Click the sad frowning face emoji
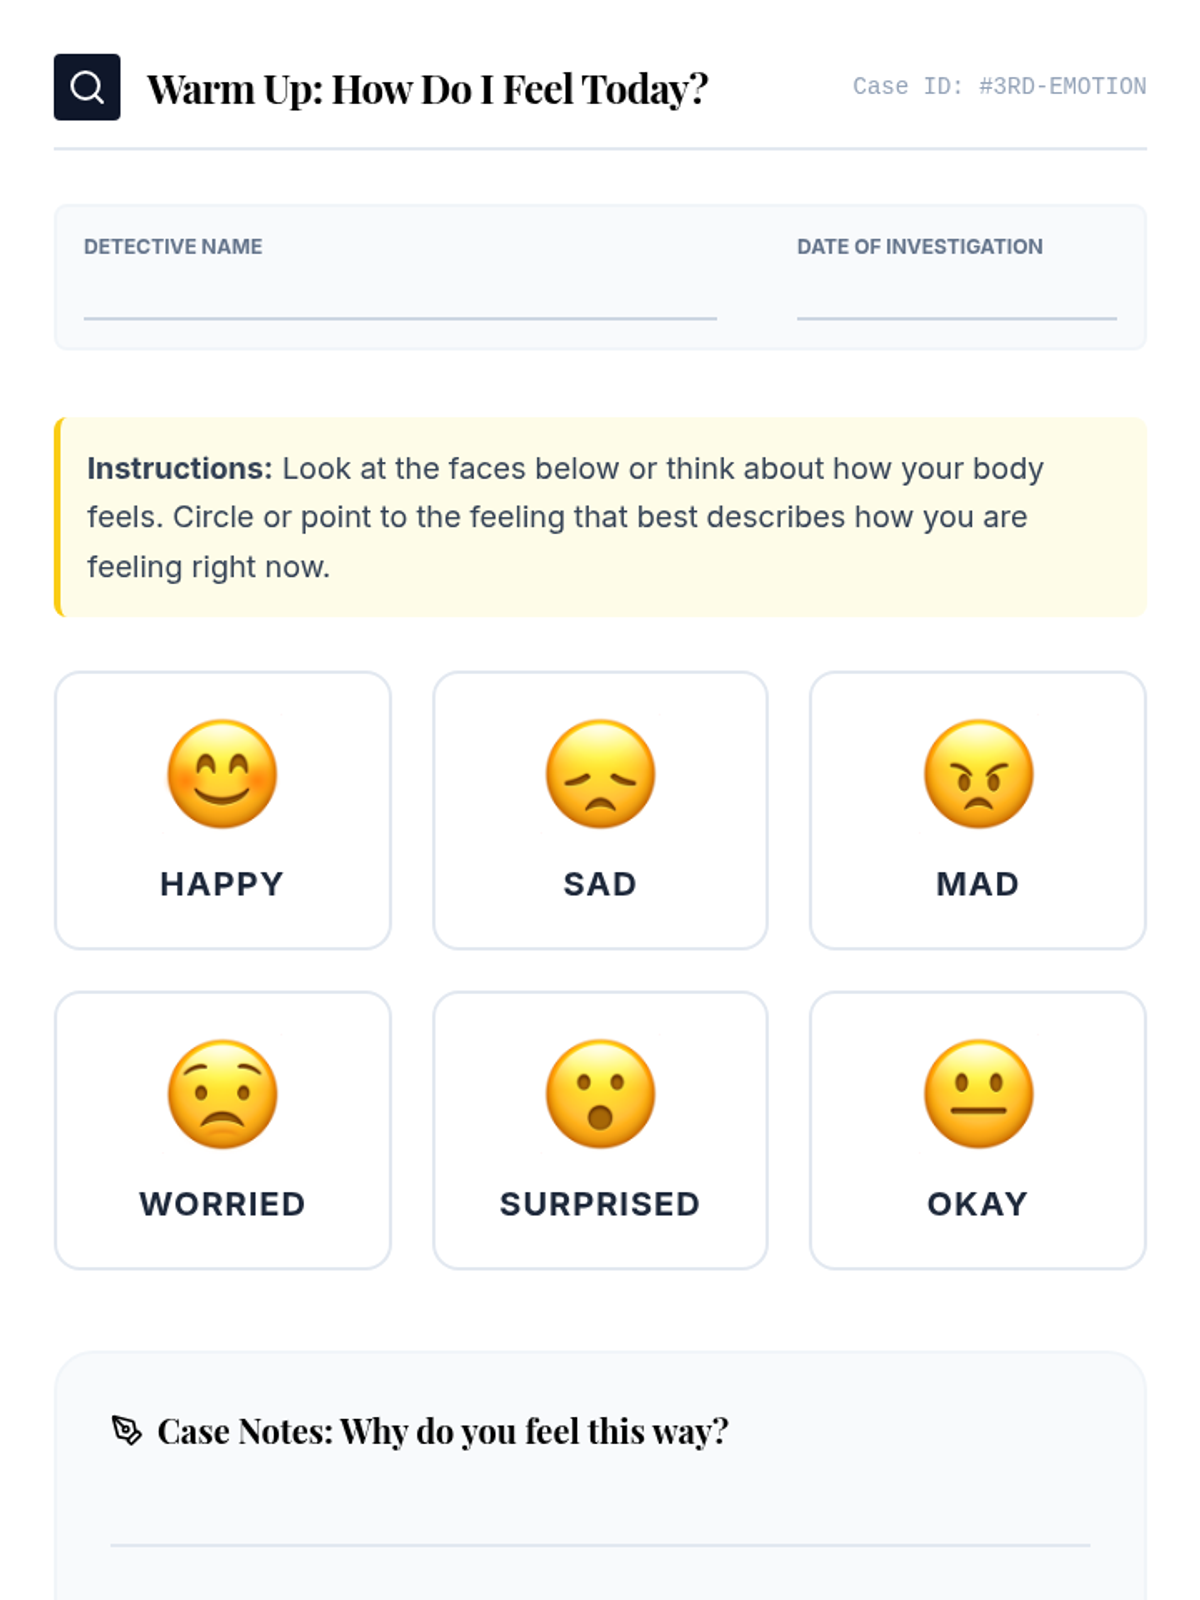This screenshot has height=1600, width=1200. [x=600, y=774]
